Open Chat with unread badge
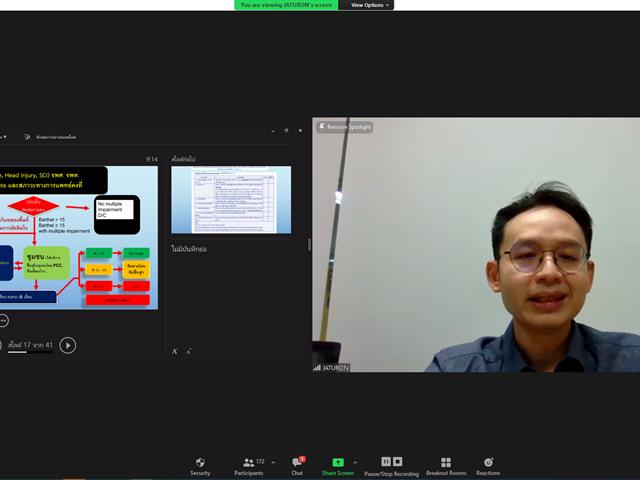 tap(298, 466)
